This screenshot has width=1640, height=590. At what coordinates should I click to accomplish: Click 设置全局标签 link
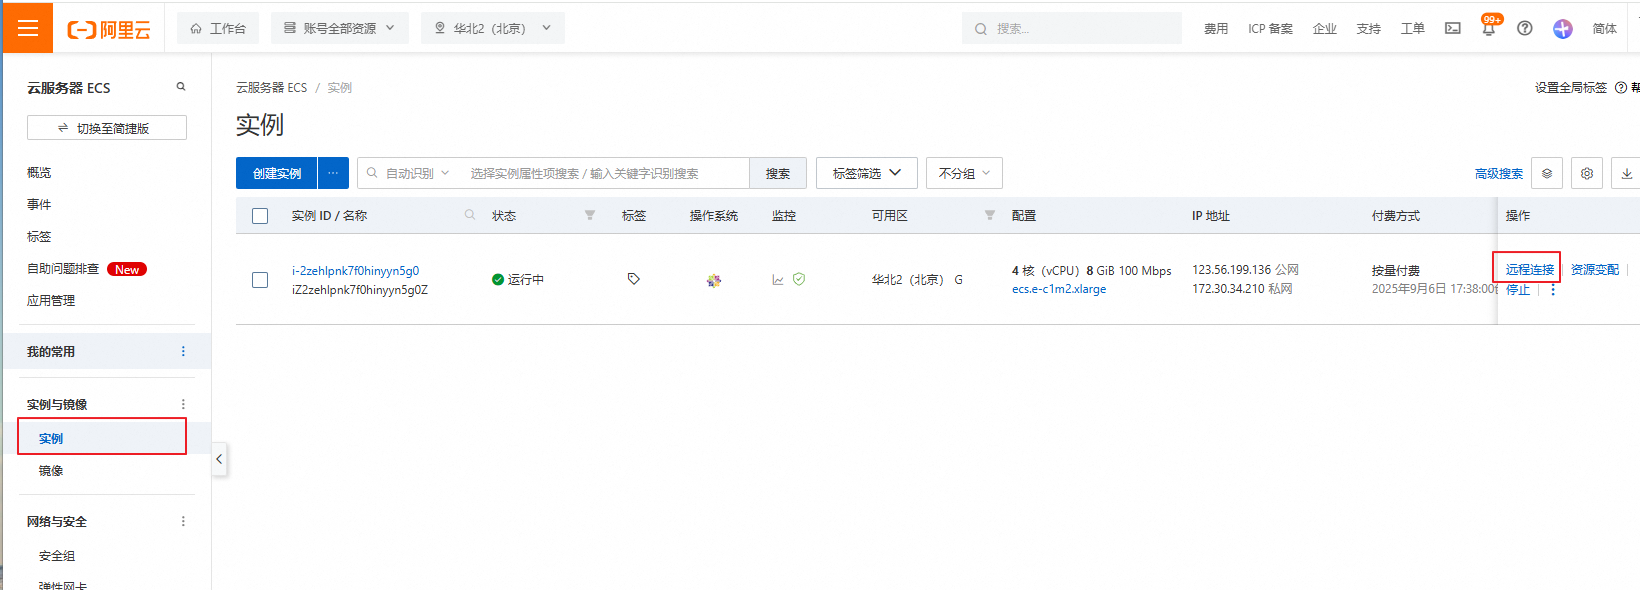(1571, 88)
